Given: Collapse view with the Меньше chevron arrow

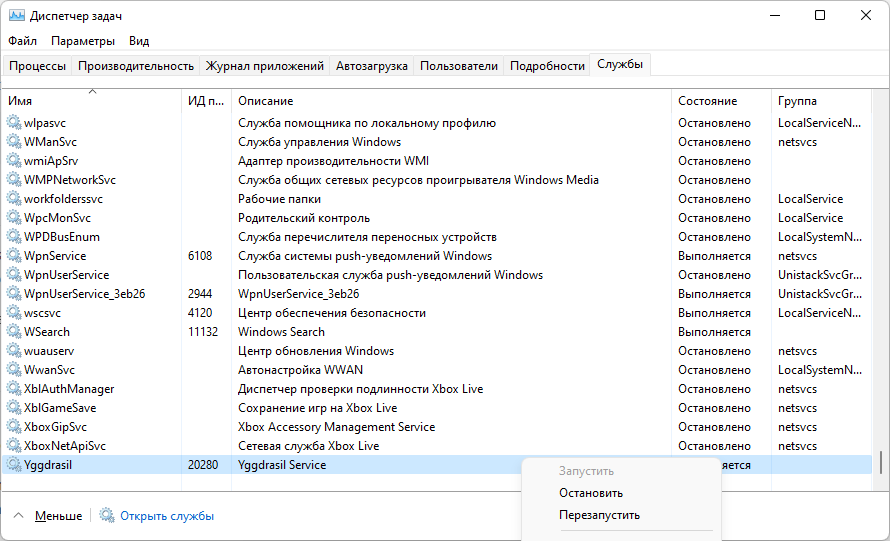Looking at the screenshot, I should (19, 516).
